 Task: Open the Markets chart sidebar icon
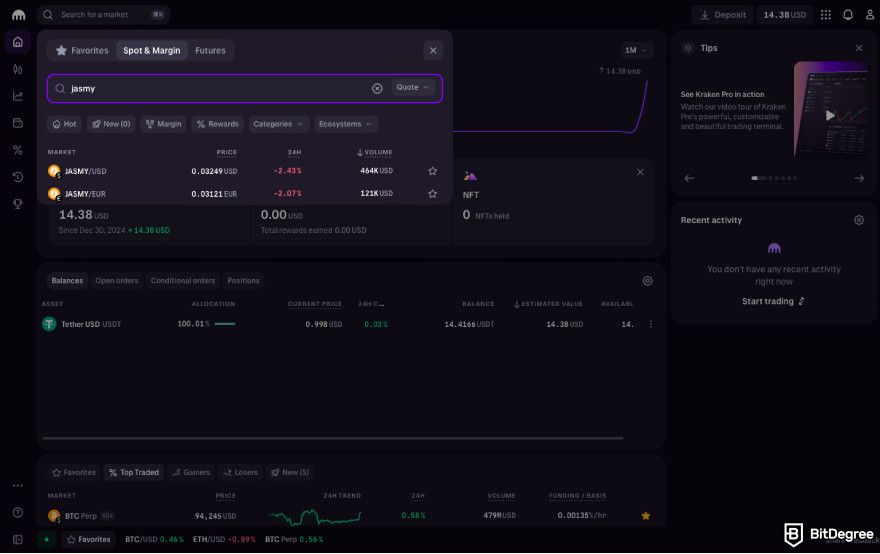[x=18, y=96]
